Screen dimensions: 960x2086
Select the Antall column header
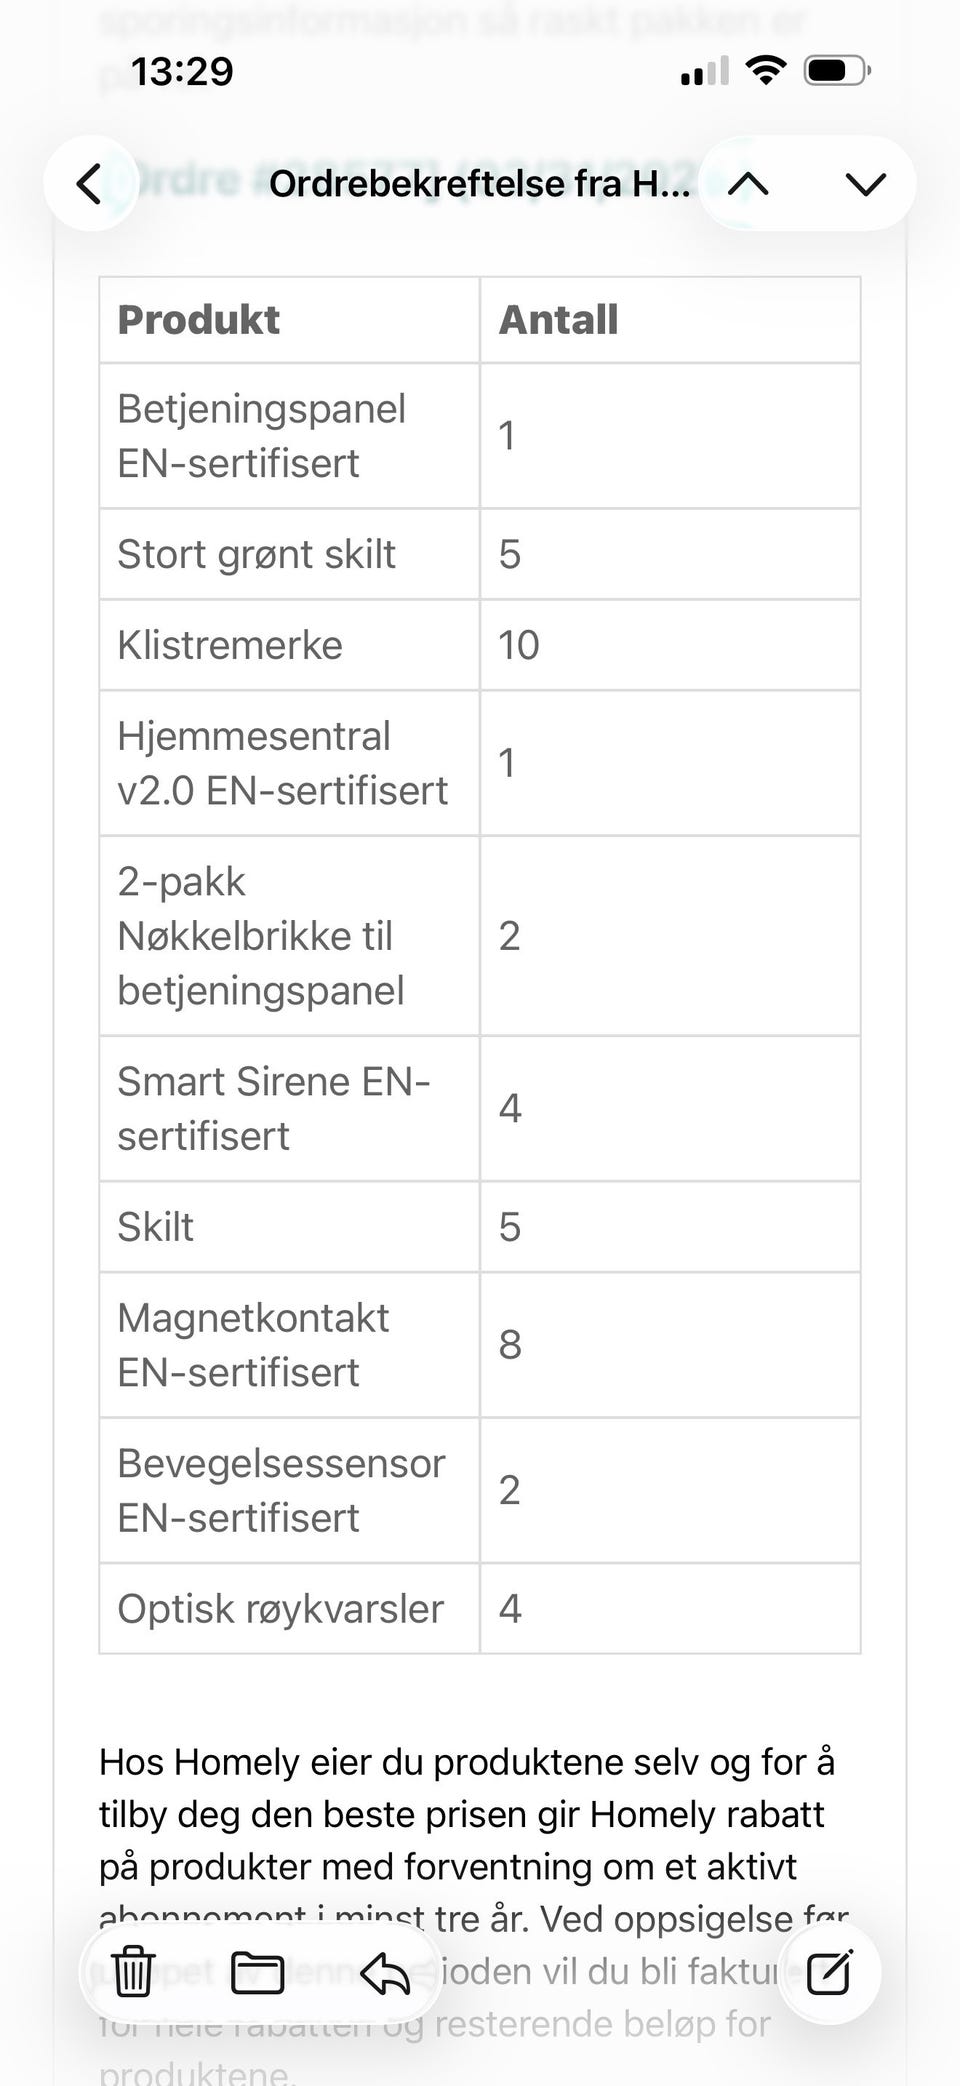click(x=558, y=318)
